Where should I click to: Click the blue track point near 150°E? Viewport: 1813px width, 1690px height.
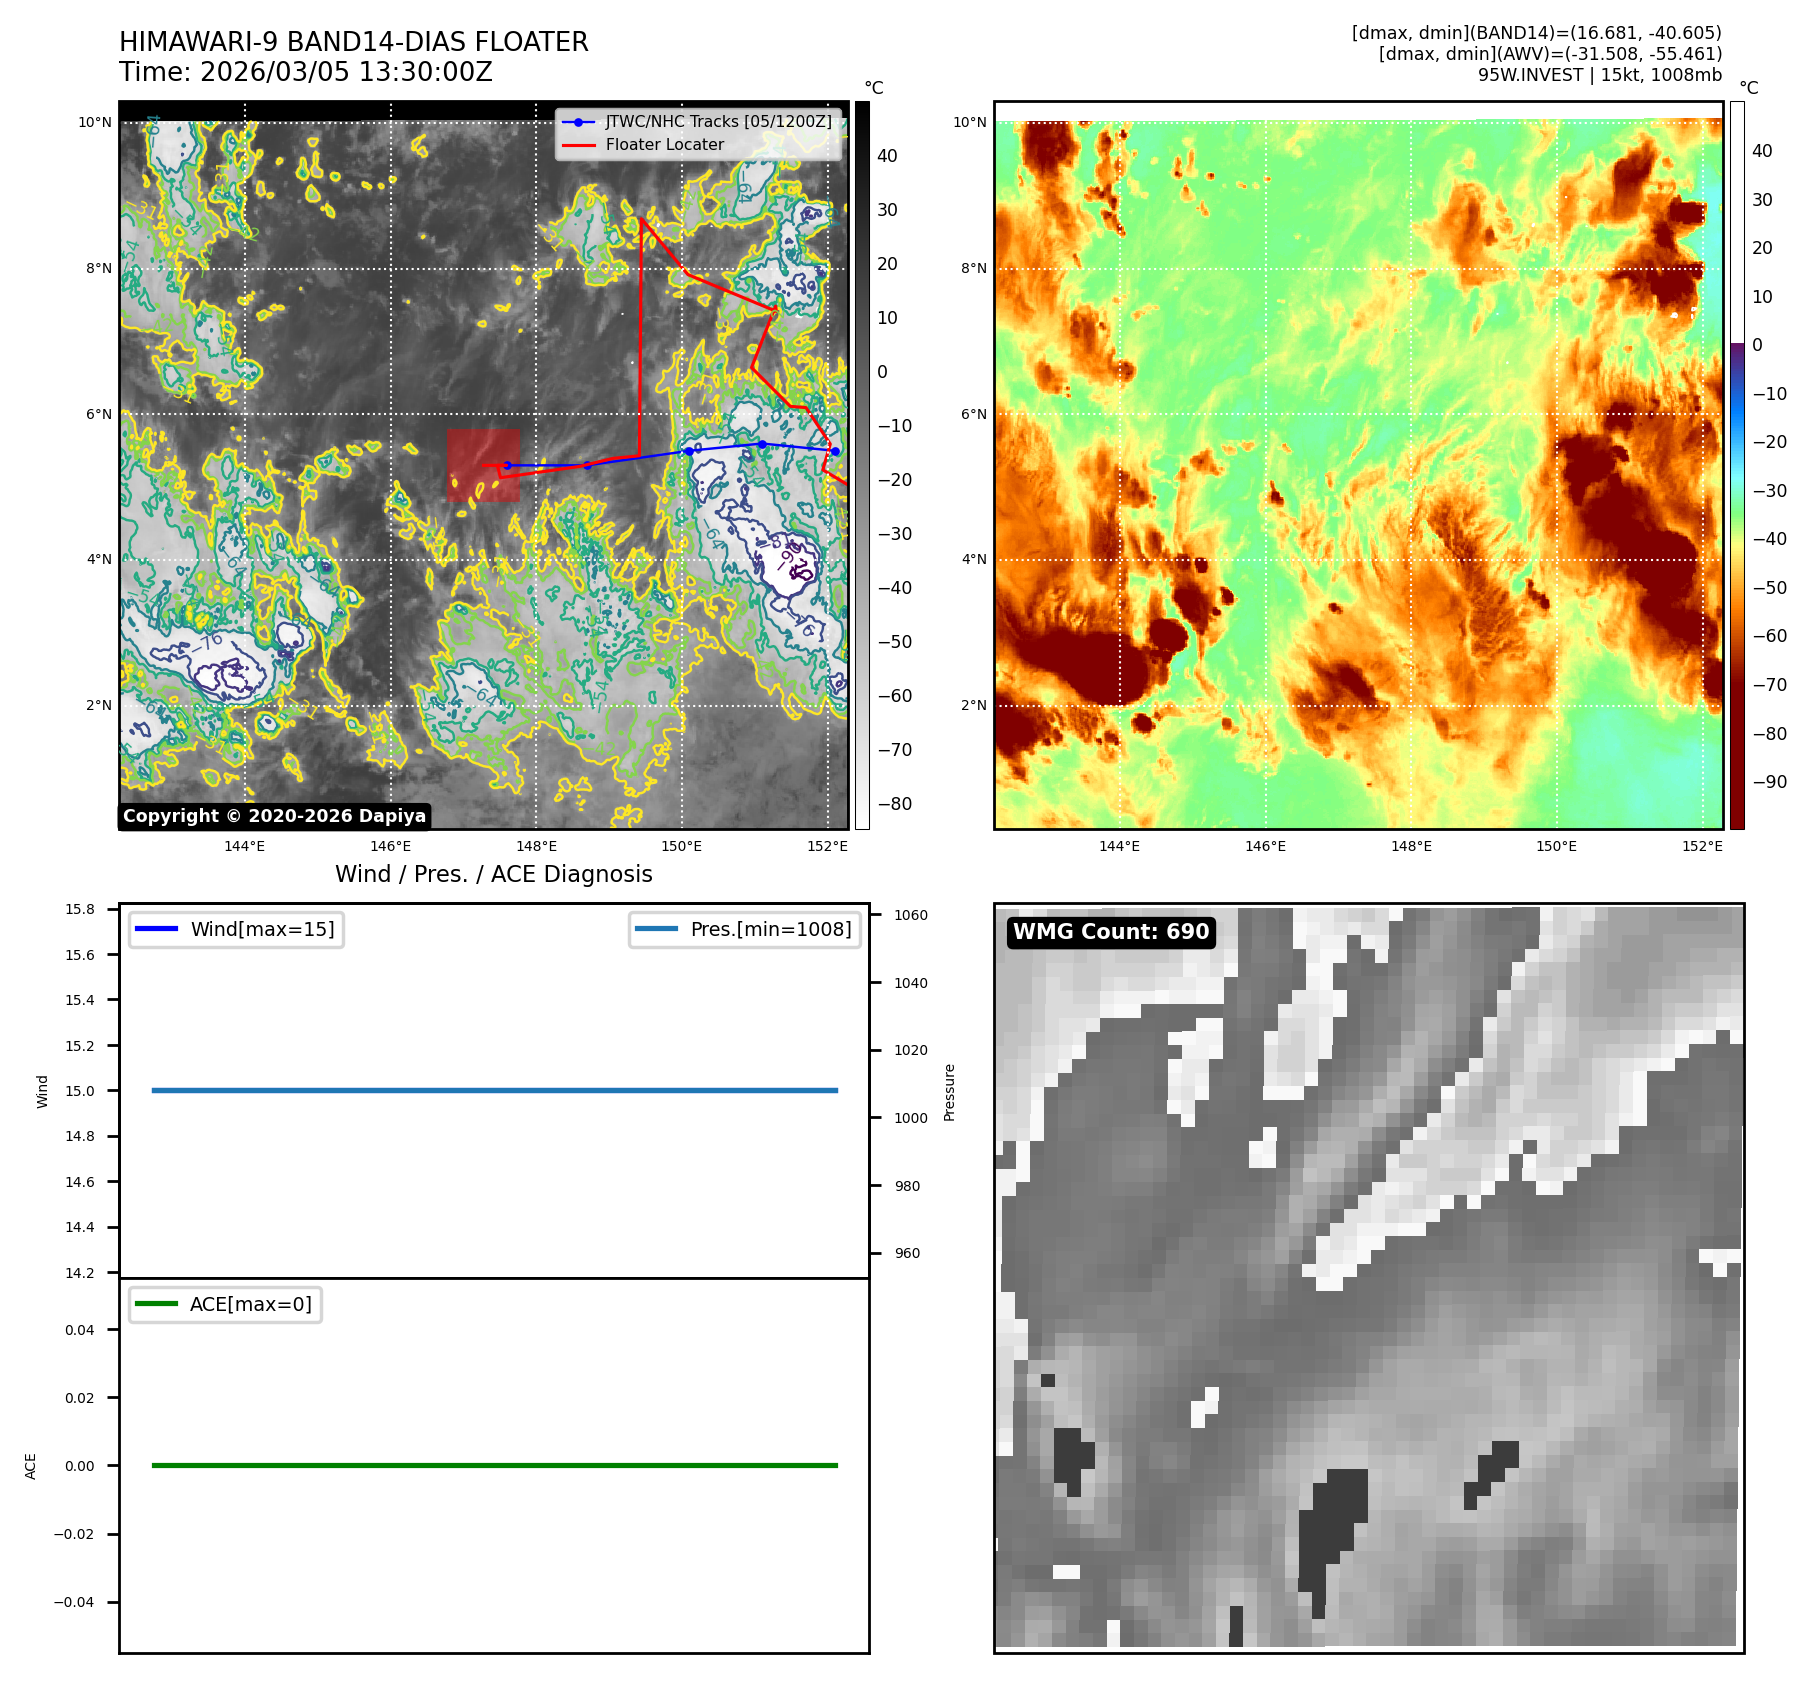[689, 451]
